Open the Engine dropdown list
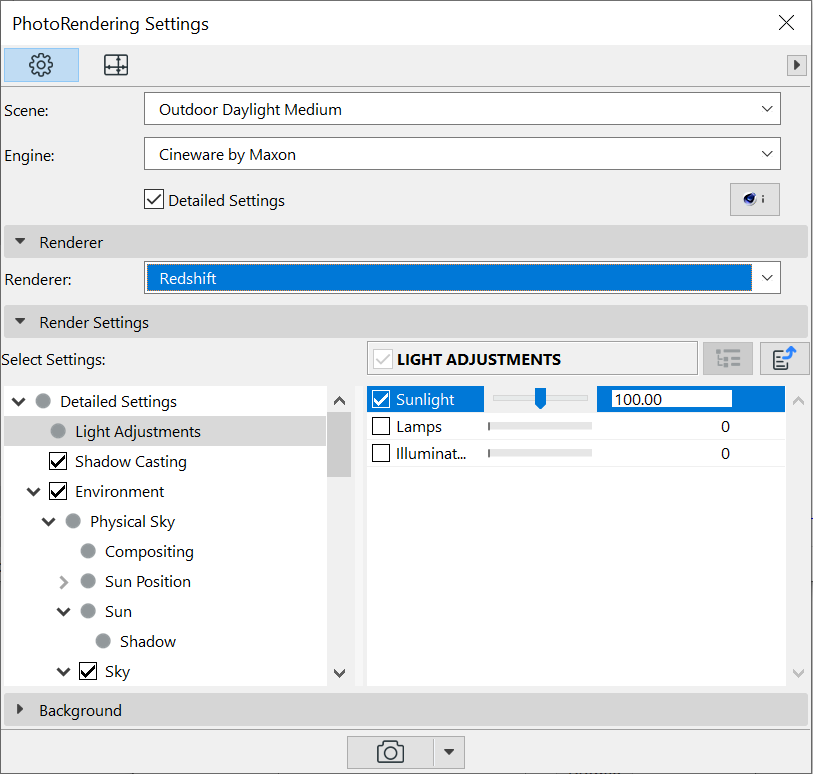The width and height of the screenshot is (813, 774). (x=461, y=154)
